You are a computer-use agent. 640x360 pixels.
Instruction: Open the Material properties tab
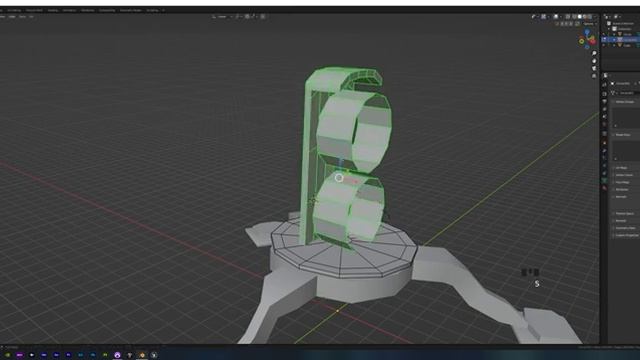pyautogui.click(x=604, y=188)
